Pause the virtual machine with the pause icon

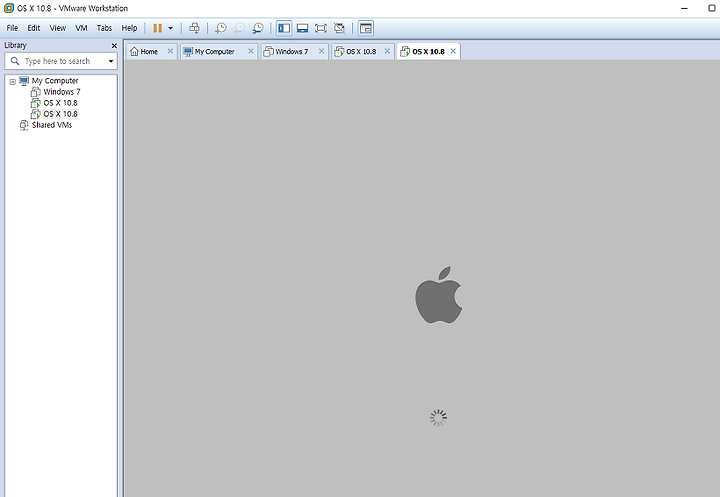(158, 28)
